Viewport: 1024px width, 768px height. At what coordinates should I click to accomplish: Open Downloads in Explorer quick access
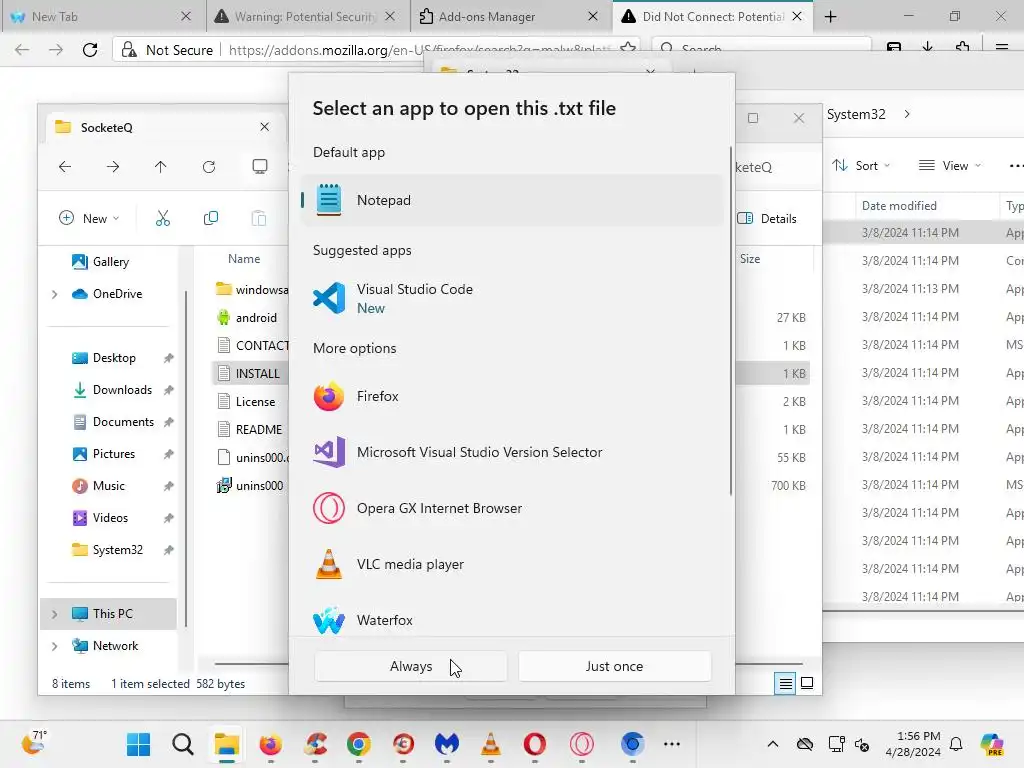[121, 390]
